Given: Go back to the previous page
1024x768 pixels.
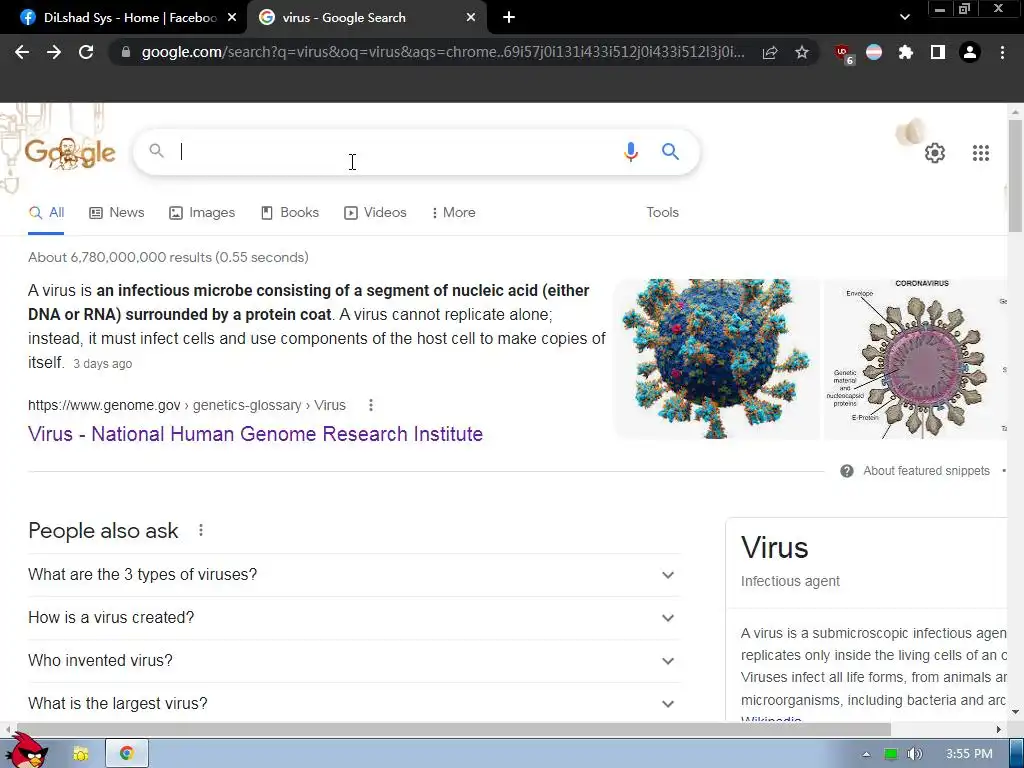Looking at the screenshot, I should pos(22,52).
